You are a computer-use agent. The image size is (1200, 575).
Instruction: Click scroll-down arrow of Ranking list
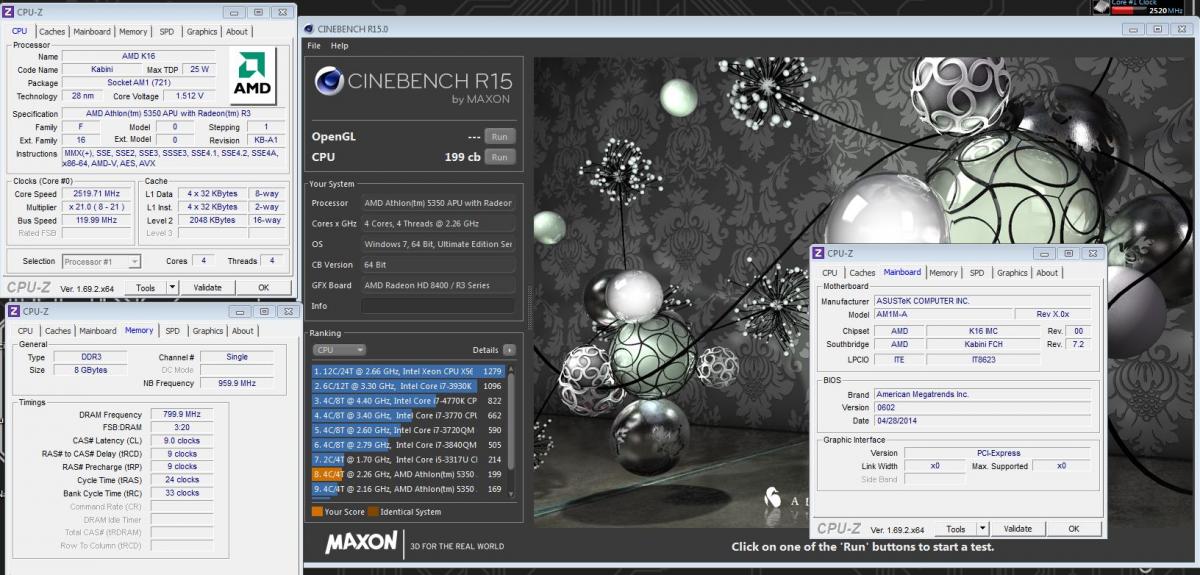(x=513, y=494)
